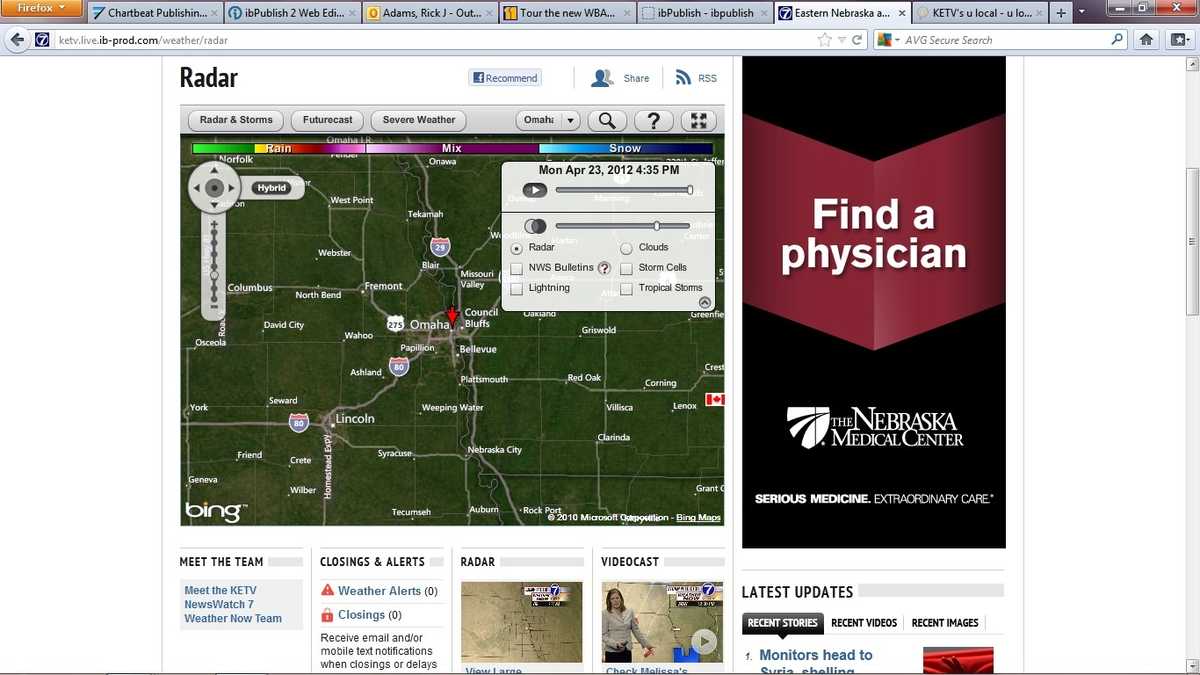
Task: Open the radar map search tool
Action: click(606, 120)
